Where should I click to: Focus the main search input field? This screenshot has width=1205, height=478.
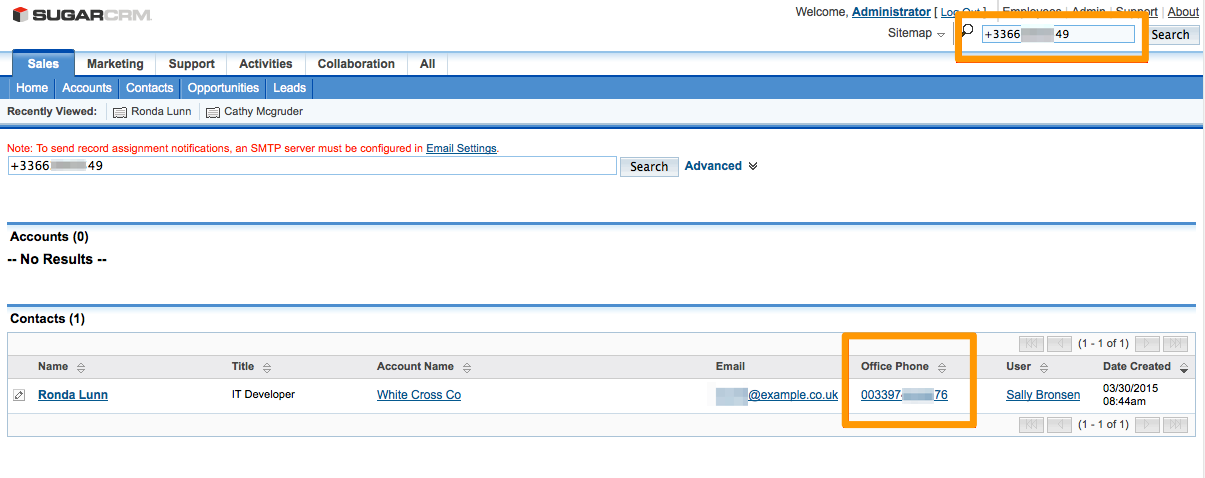(x=312, y=166)
